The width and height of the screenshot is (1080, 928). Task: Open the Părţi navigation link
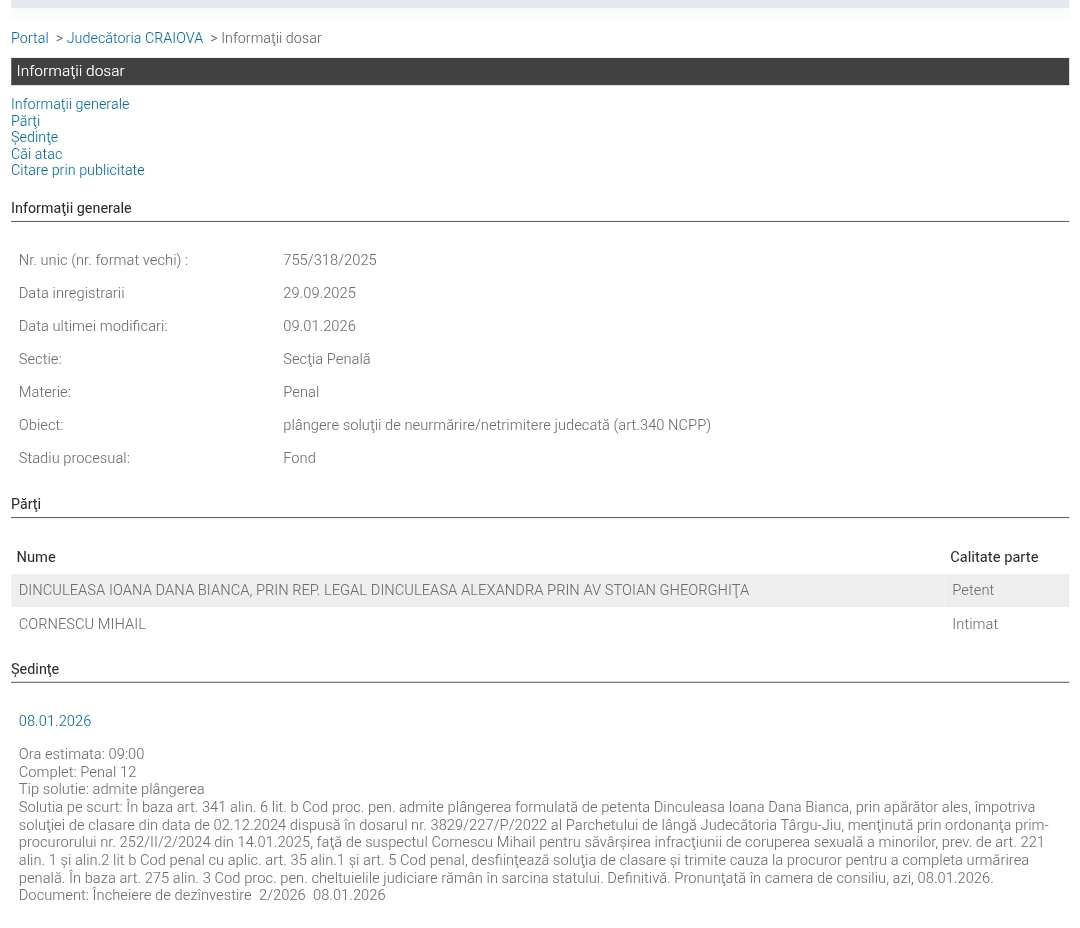(x=25, y=121)
